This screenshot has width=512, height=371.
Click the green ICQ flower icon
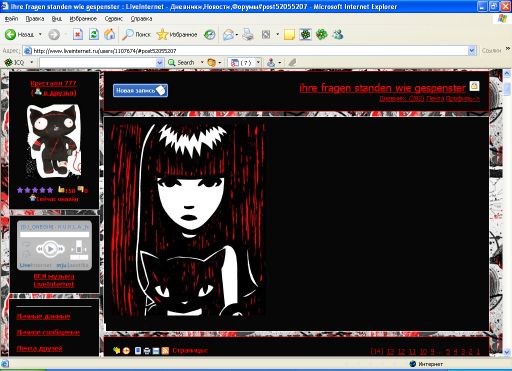coord(322,34)
